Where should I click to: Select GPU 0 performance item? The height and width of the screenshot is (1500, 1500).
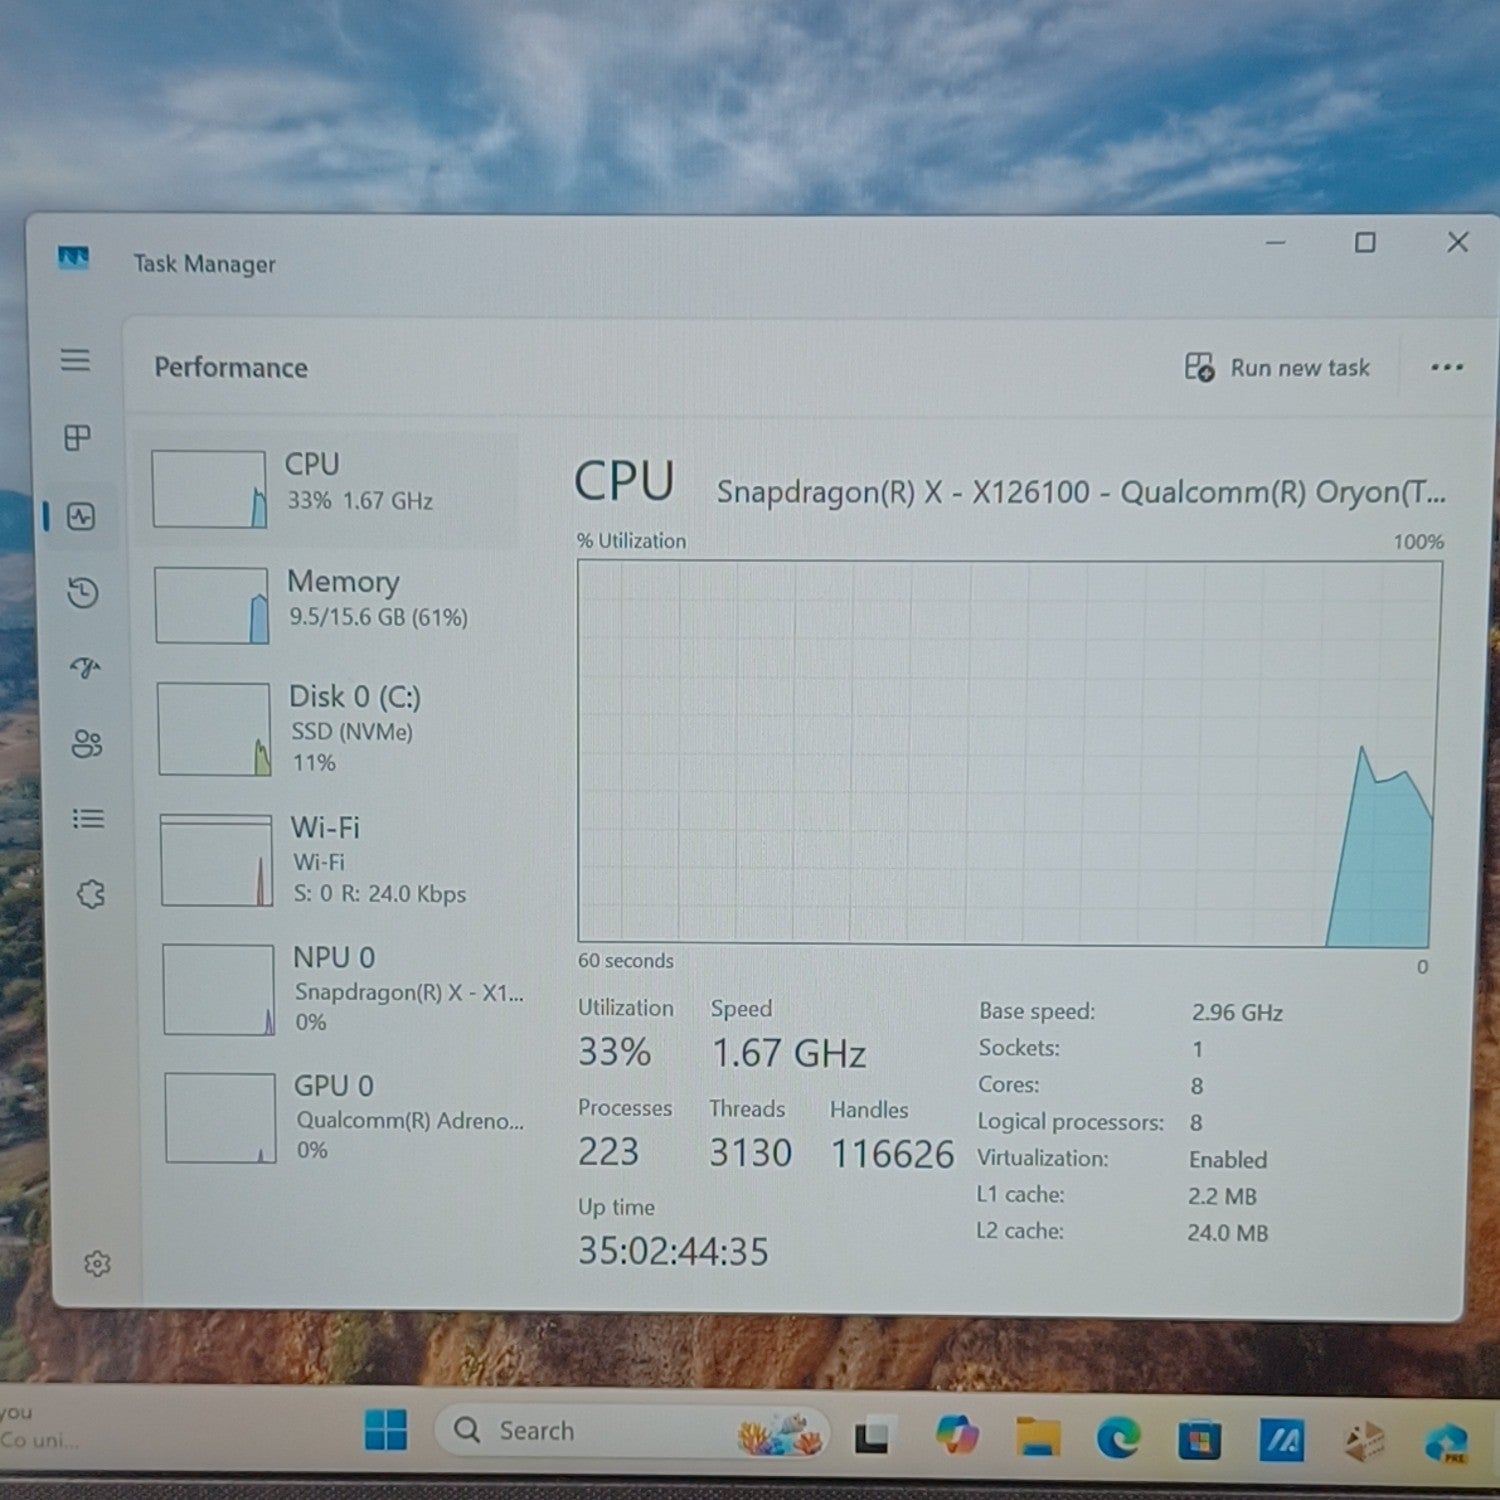tap(340, 1117)
